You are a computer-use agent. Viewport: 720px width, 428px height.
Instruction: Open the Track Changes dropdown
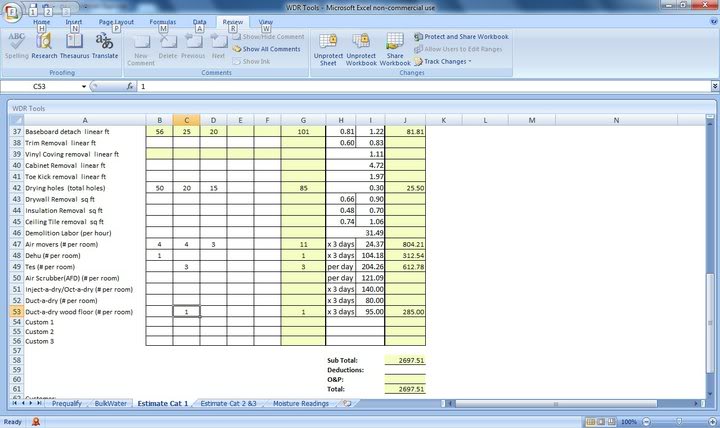pos(447,61)
